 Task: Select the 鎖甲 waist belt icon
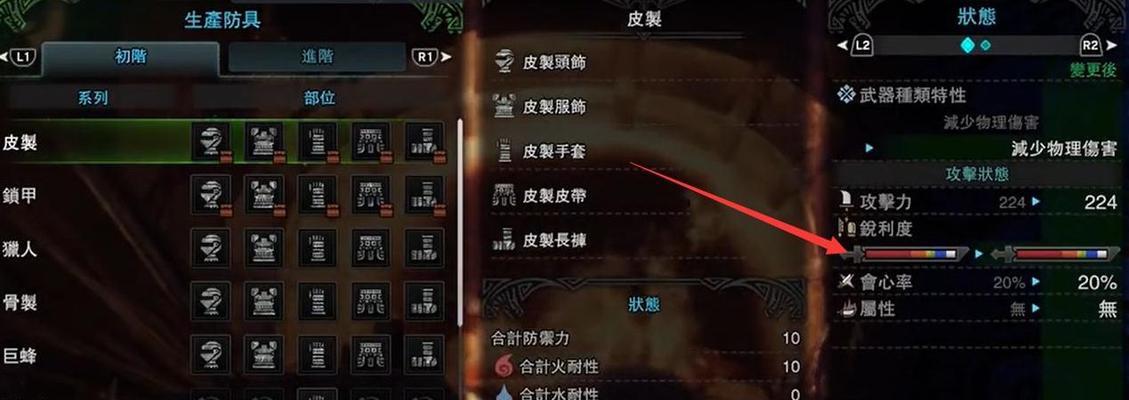tap(371, 195)
